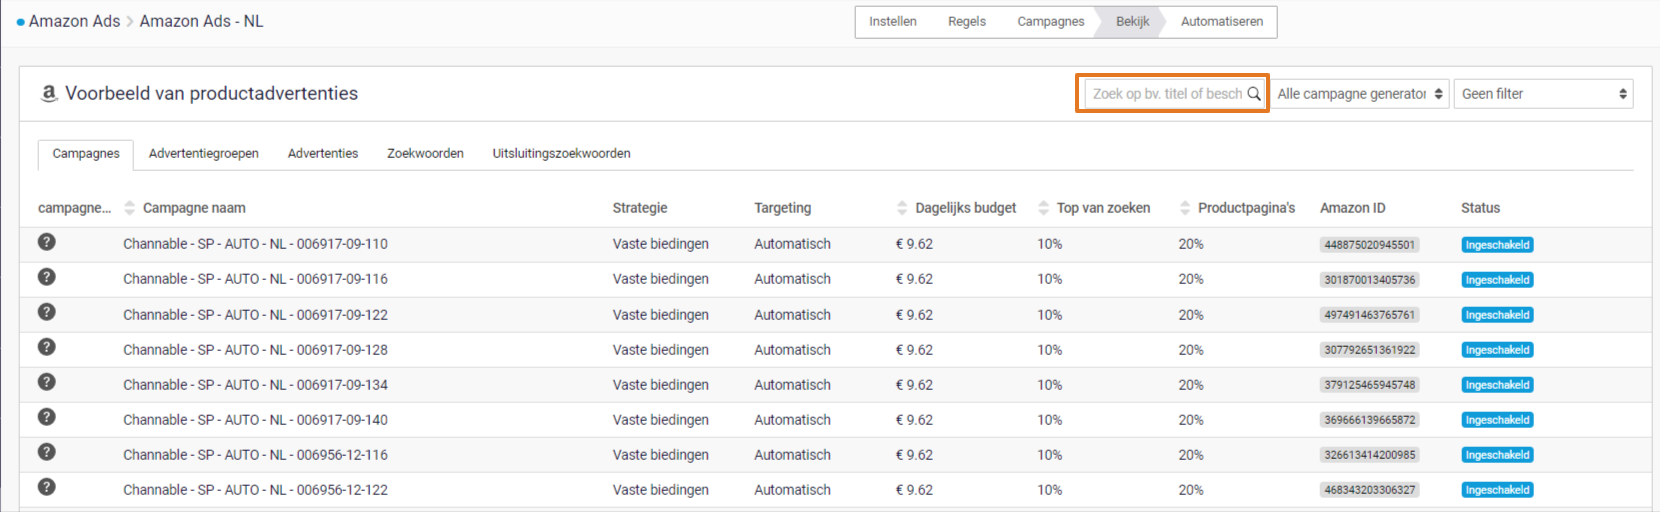The width and height of the screenshot is (1660, 512).
Task: Open the Amazon Ads - NL breadcrumb
Action: [x=201, y=21]
